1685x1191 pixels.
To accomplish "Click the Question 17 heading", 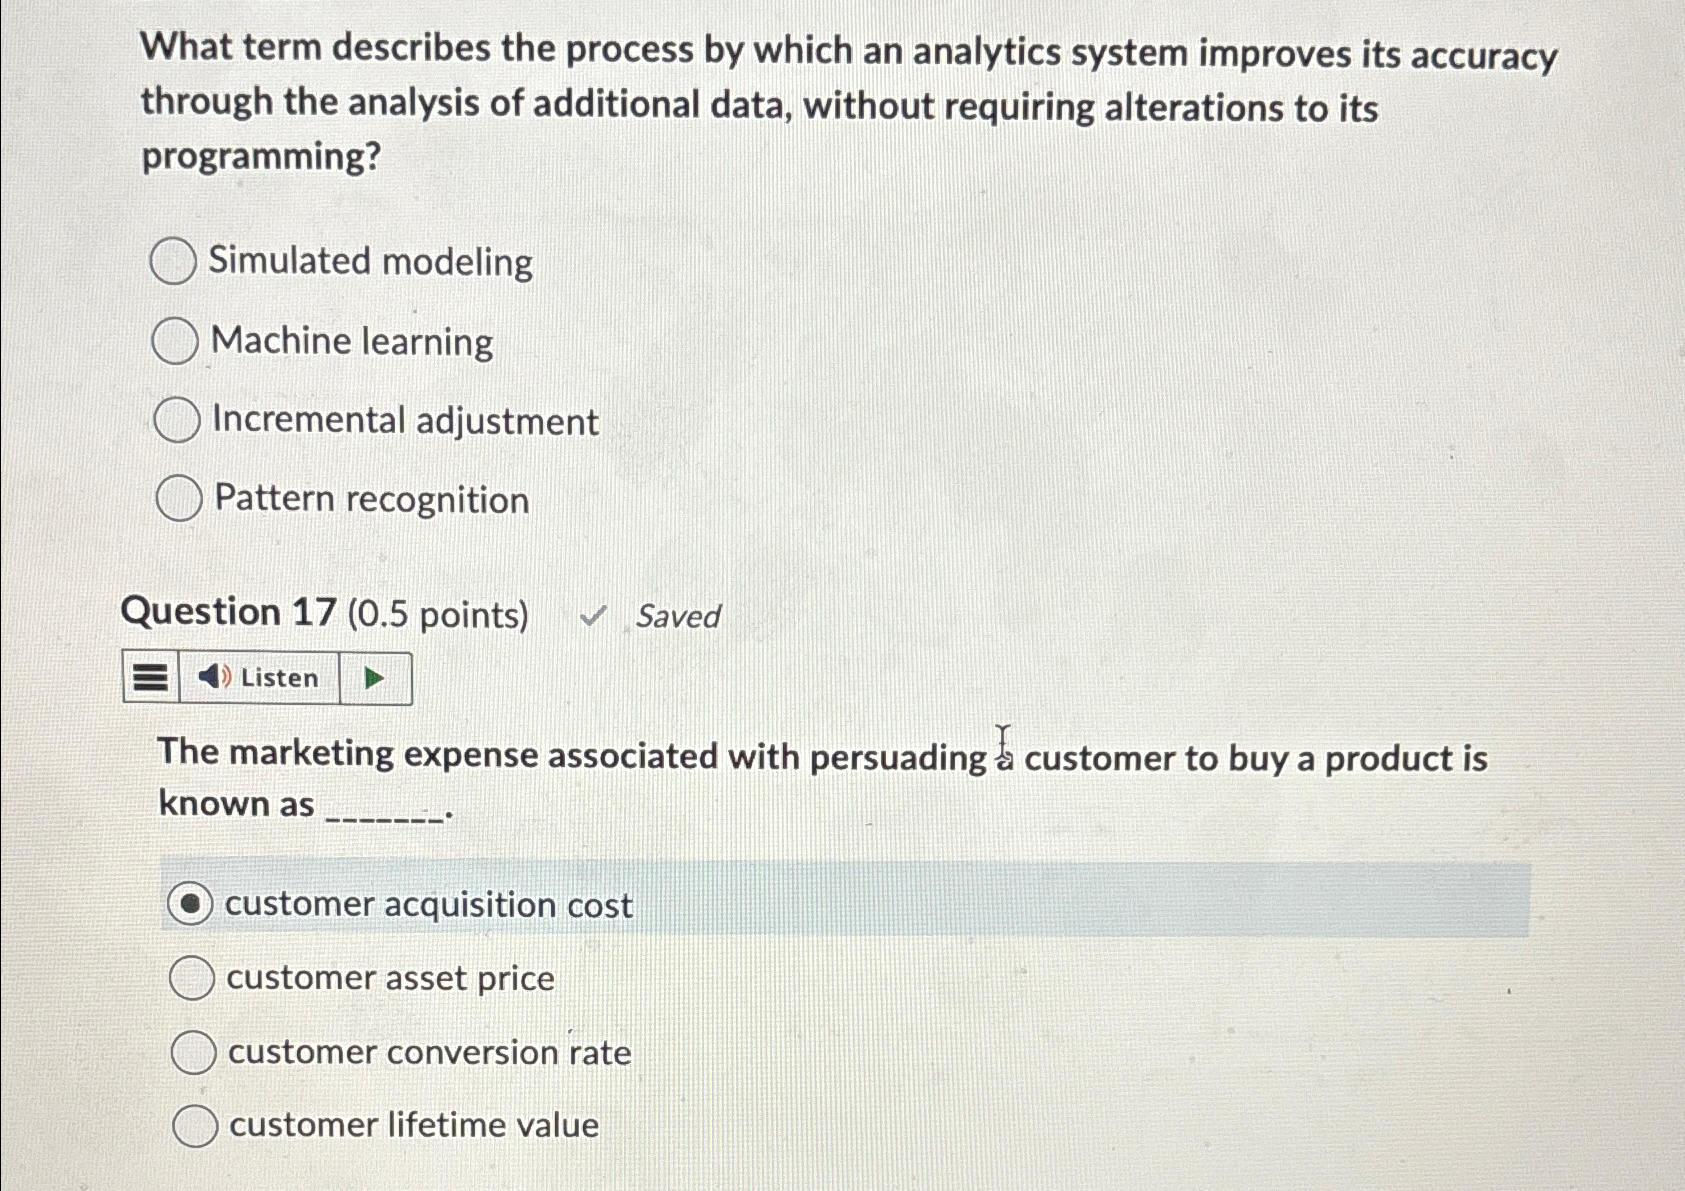I will pos(228,612).
